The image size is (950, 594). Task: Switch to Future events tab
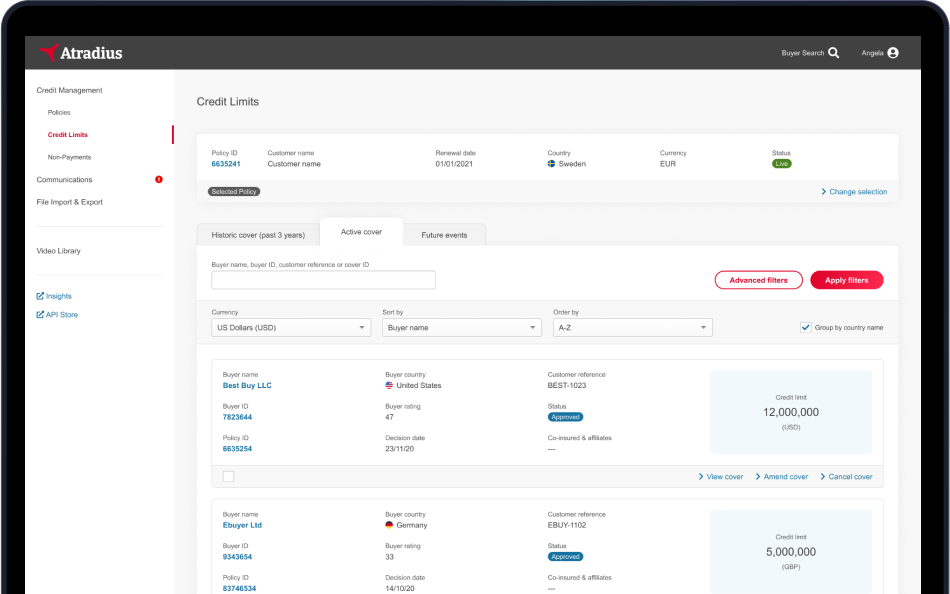tap(444, 235)
